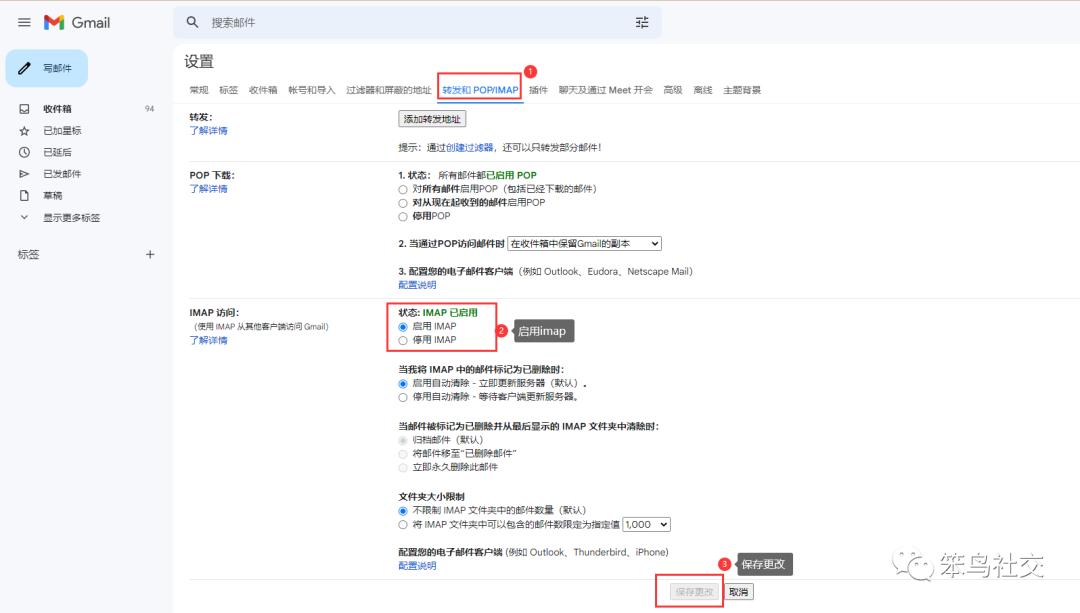Viewport: 1080px width, 613px height.
Task: Open the 创建过滤器 link
Action: coord(469,147)
